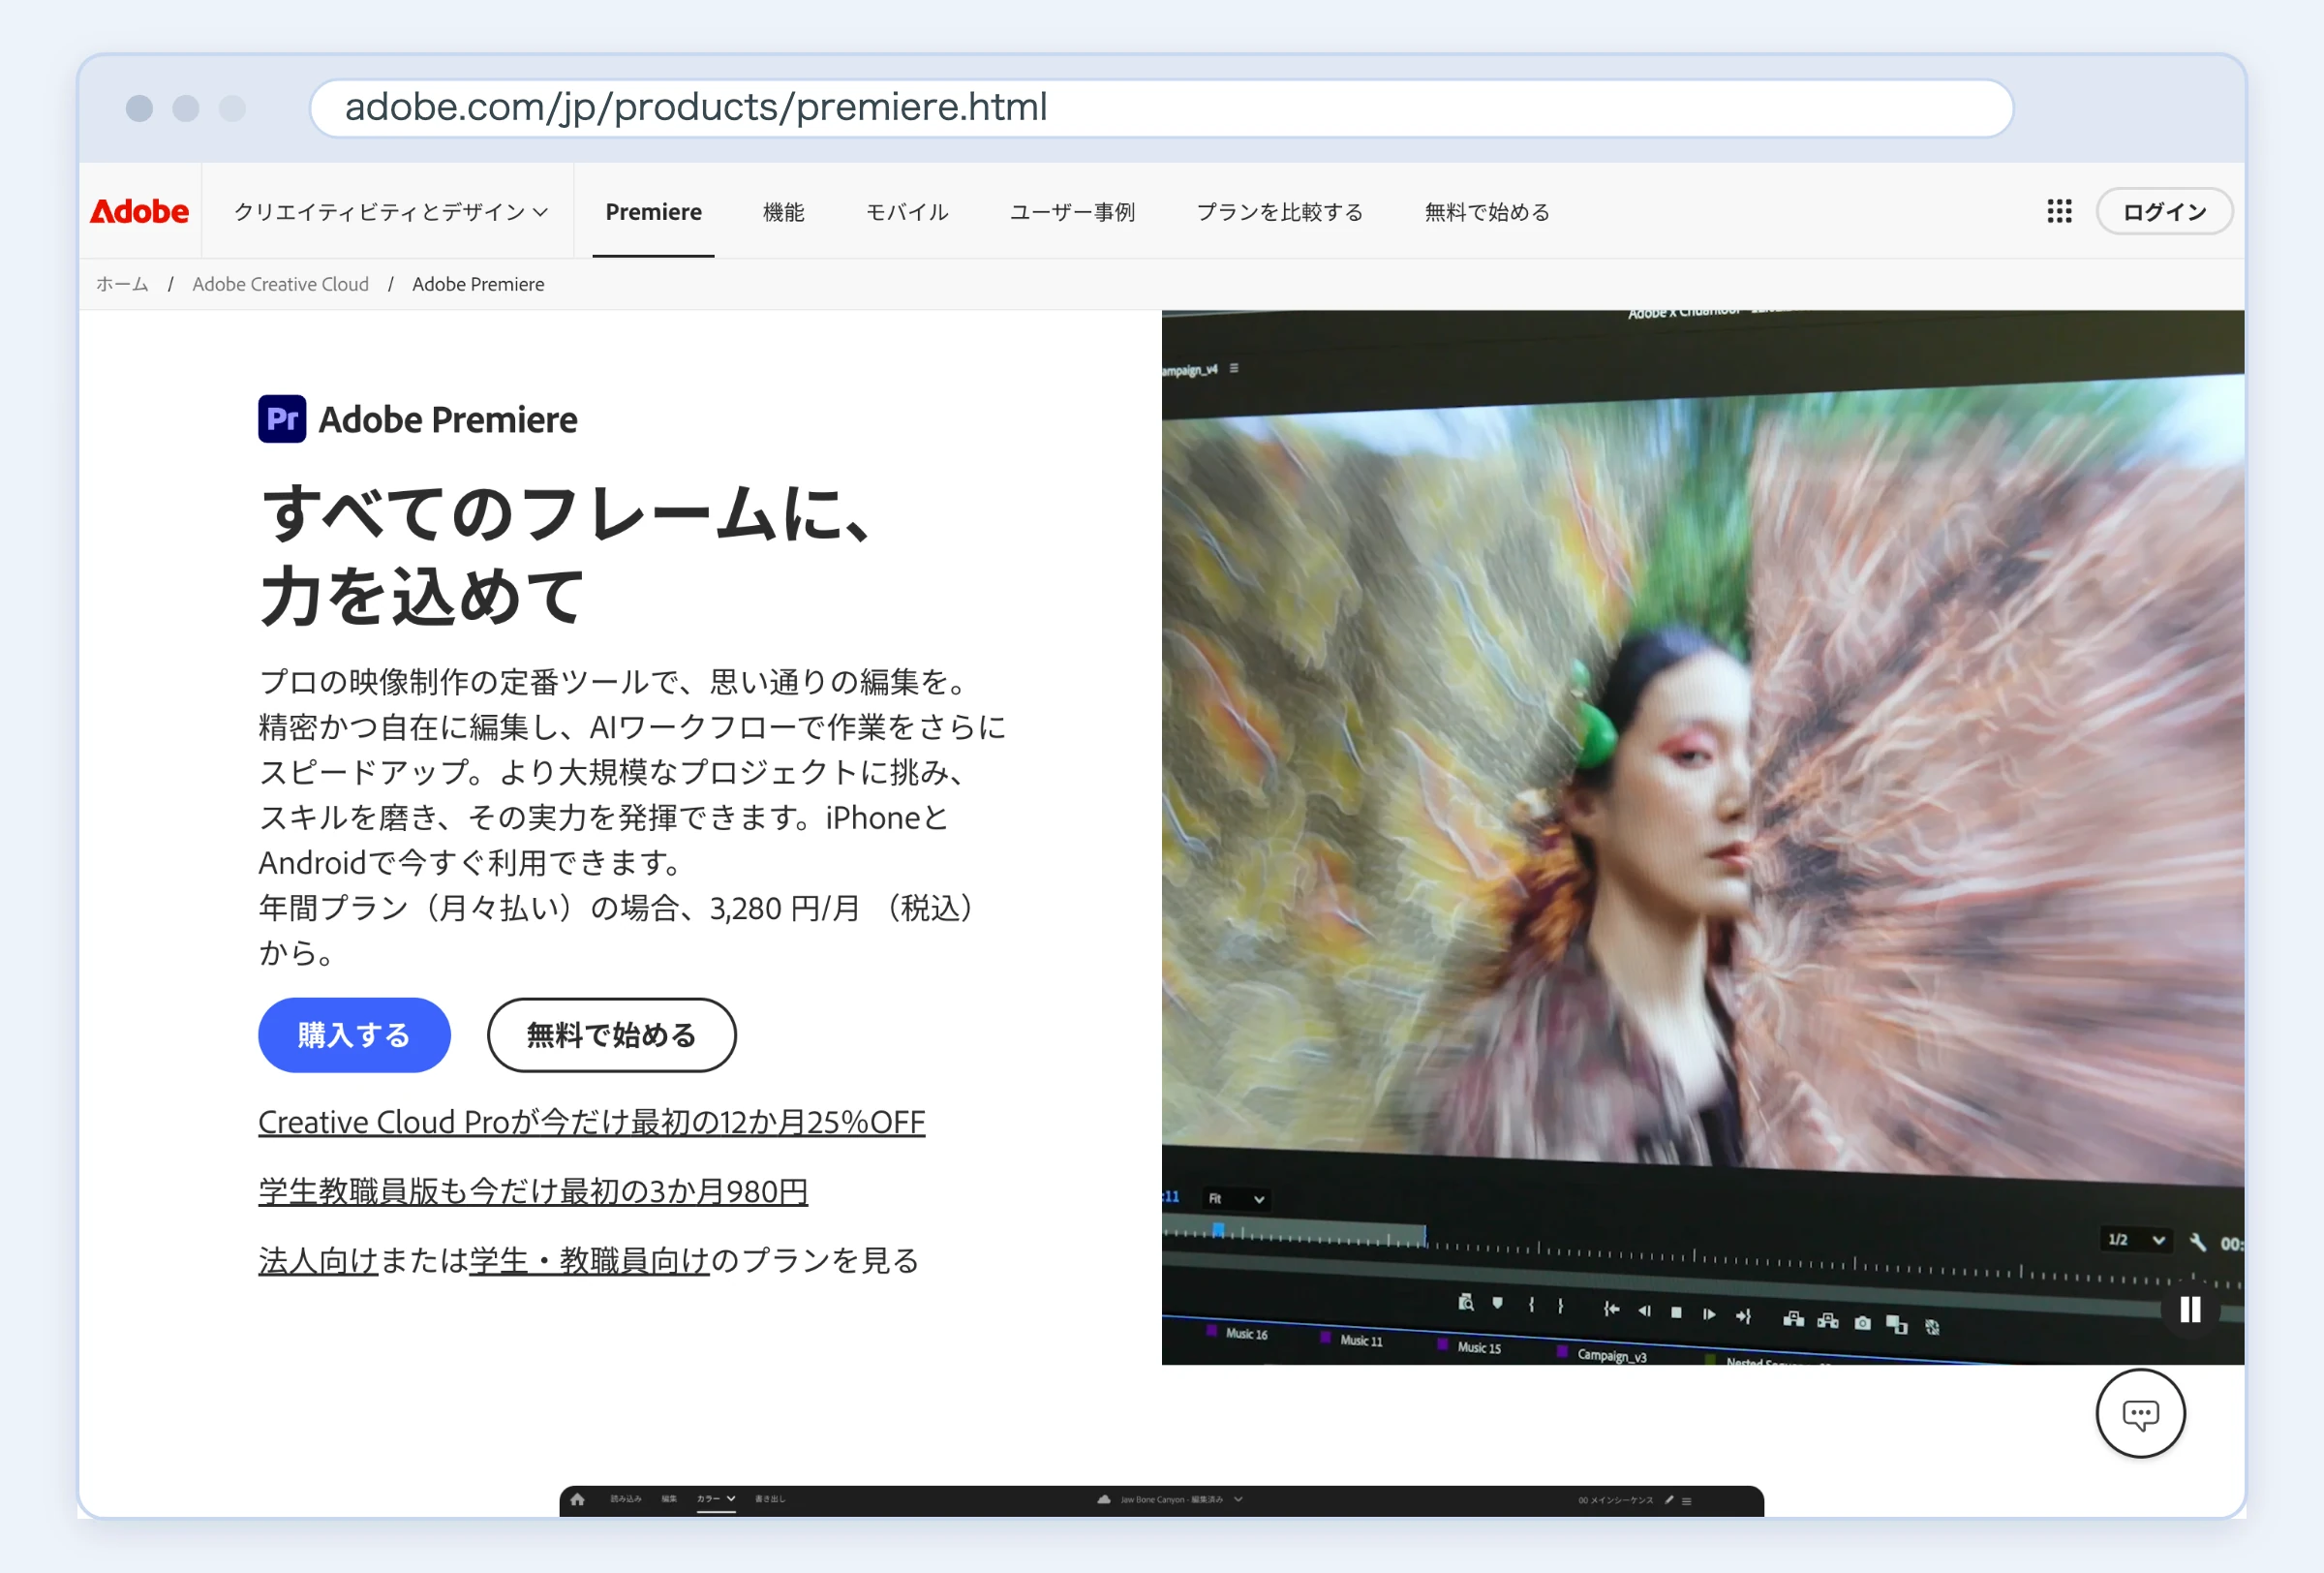Image resolution: width=2324 pixels, height=1573 pixels.
Task: Switch to the 編集 tab
Action: tap(669, 1498)
